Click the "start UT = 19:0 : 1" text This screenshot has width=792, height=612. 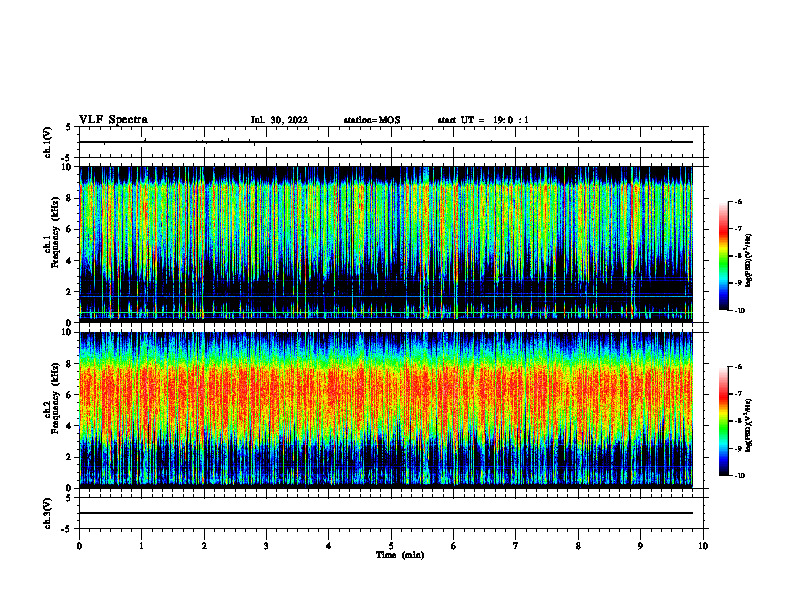pyautogui.click(x=483, y=120)
